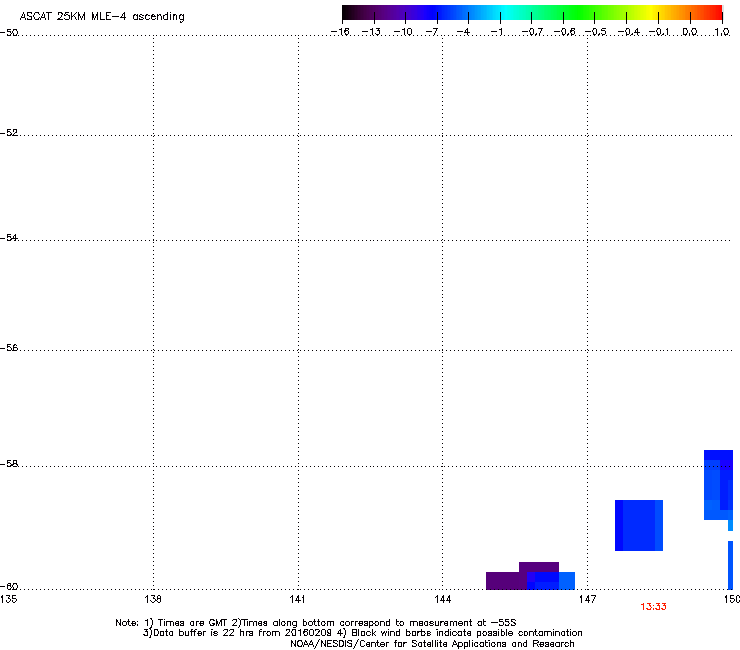Click the purple data patch near 145 longitude
This screenshot has height=650, width=740.
tap(506, 581)
